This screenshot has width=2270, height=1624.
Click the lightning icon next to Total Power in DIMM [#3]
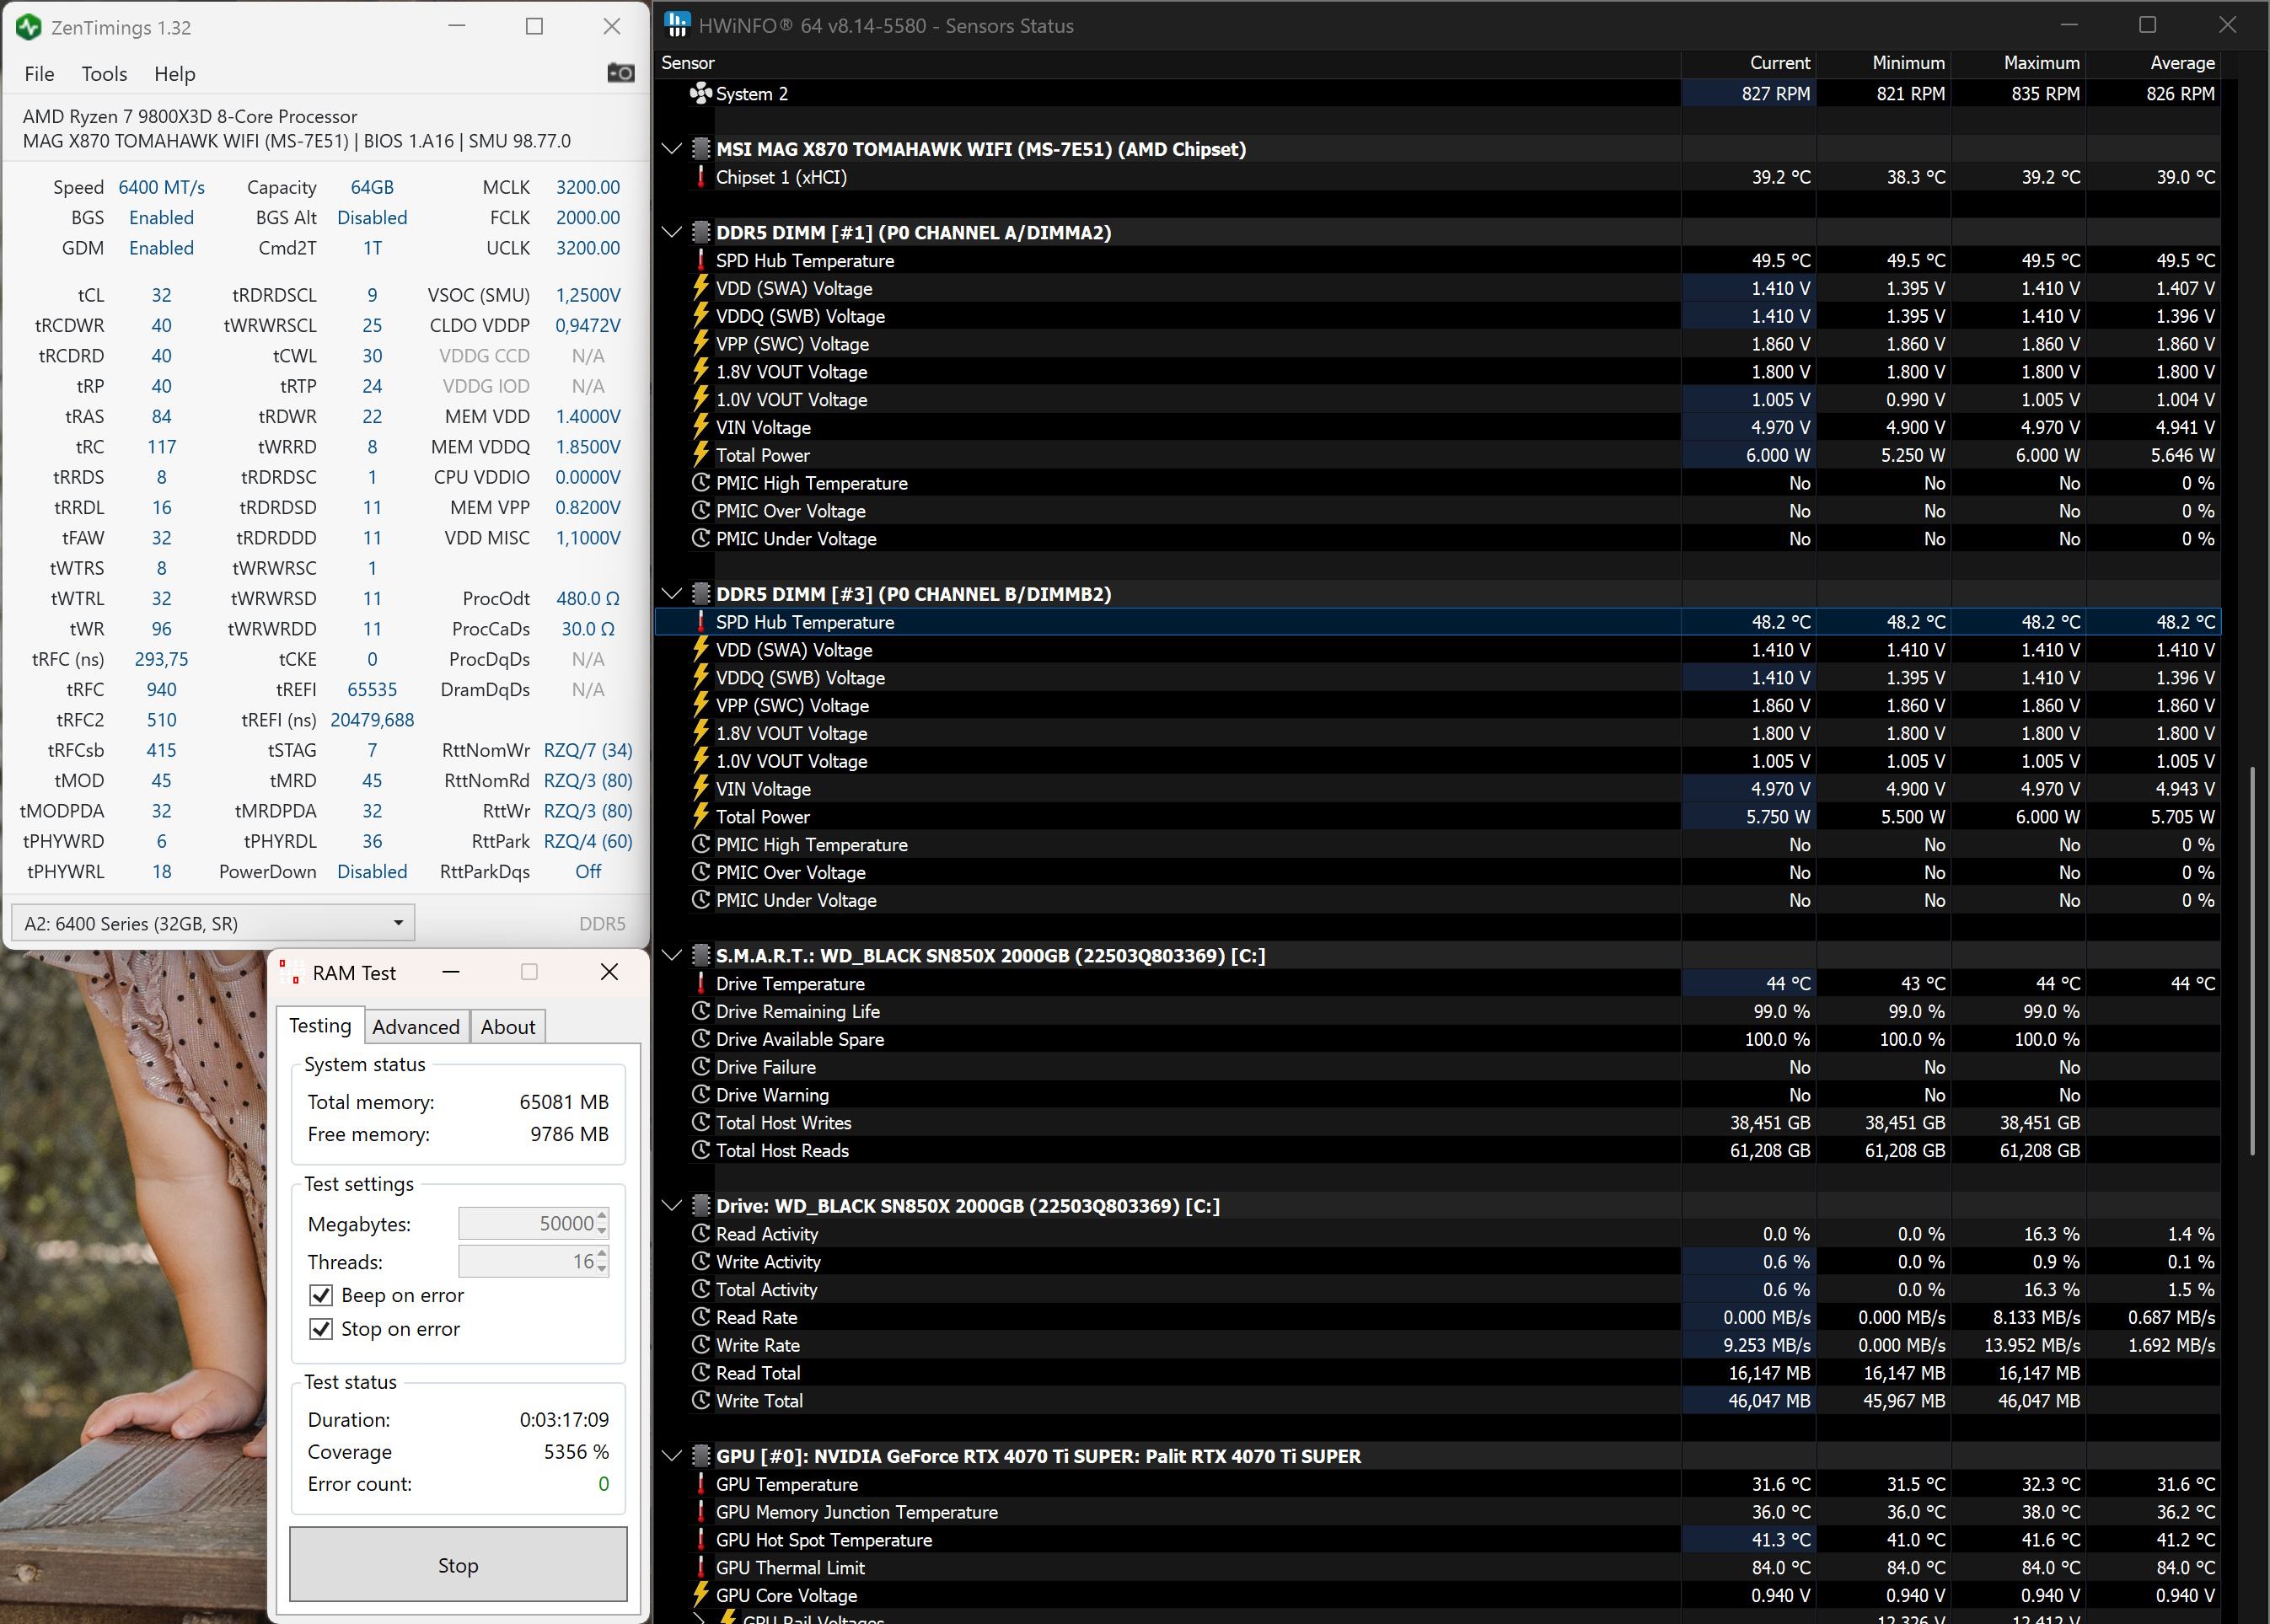(x=701, y=816)
